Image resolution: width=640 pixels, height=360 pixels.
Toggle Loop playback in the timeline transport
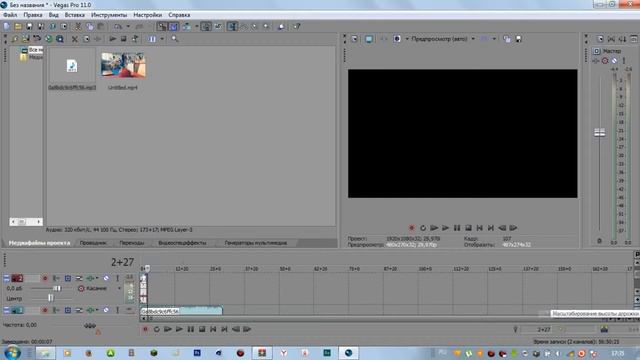pyautogui.click(x=157, y=329)
